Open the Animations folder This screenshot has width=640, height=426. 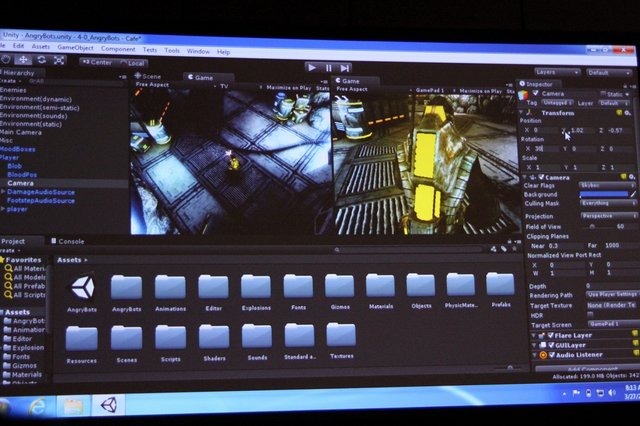(x=170, y=292)
